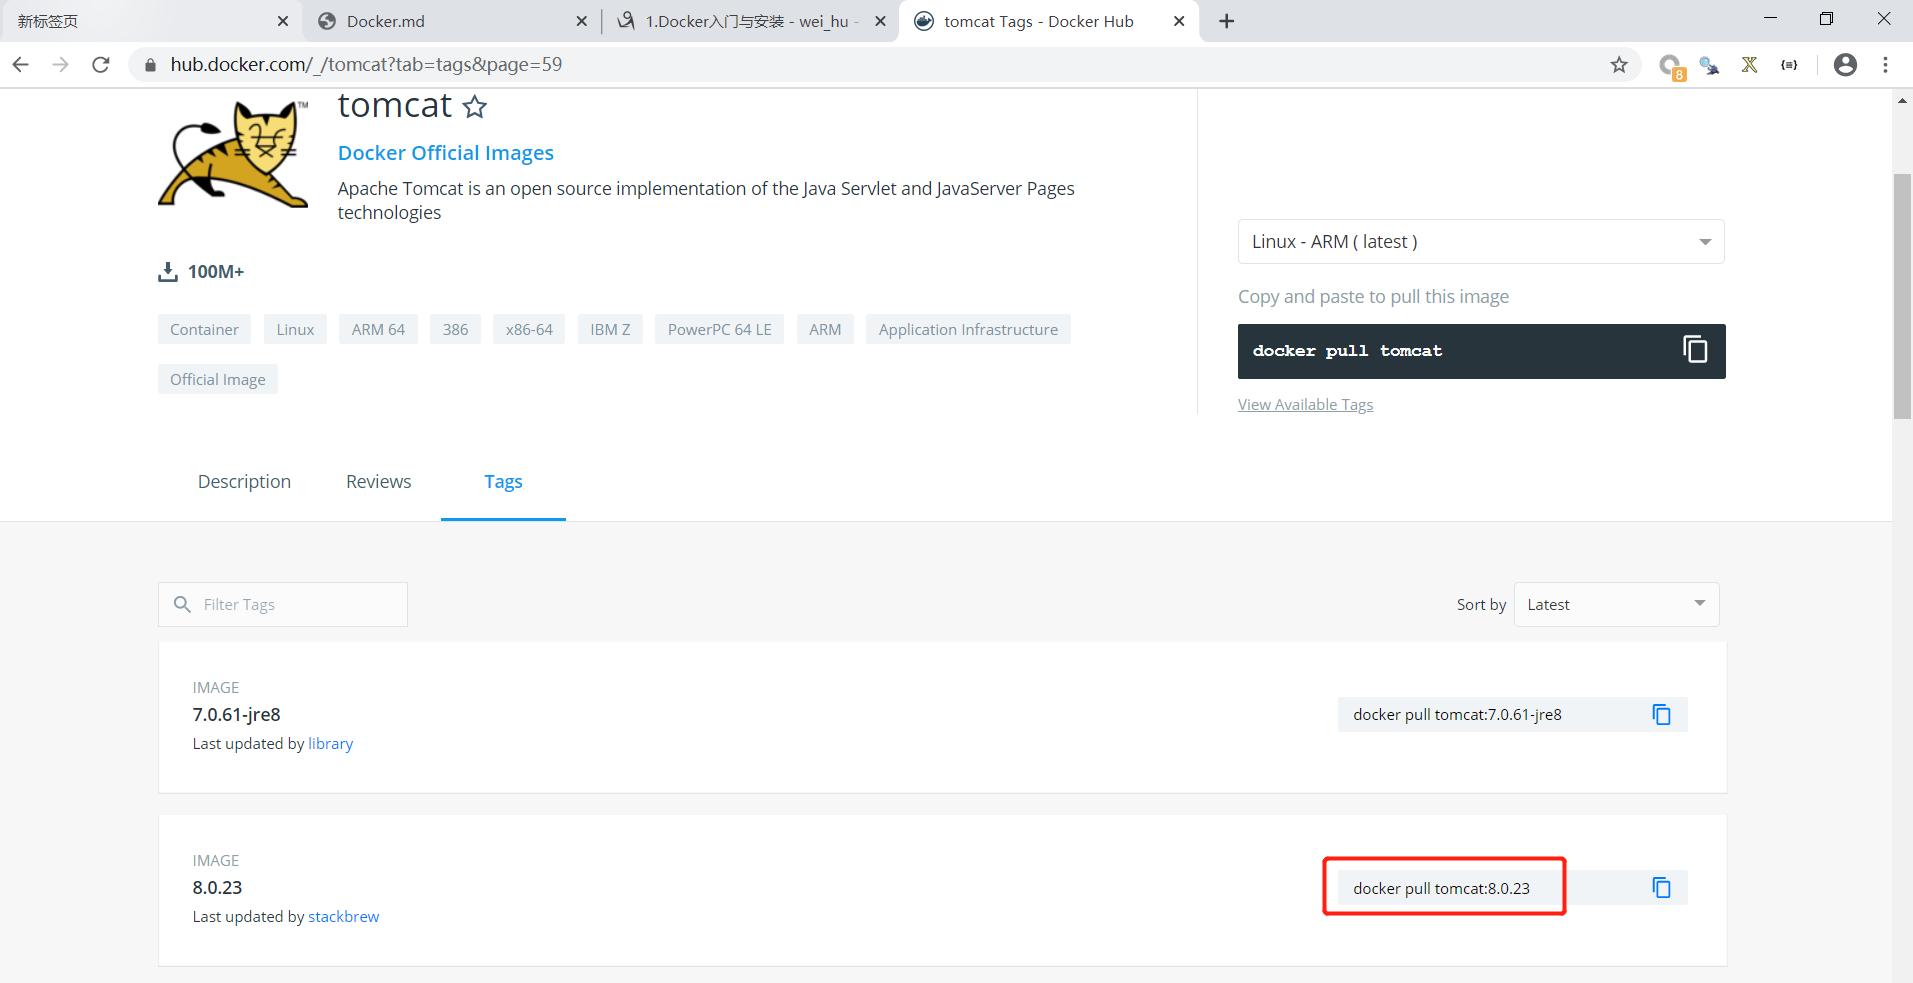This screenshot has height=983, width=1913.
Task: Close the tomcat Tags tab
Action: pyautogui.click(x=1179, y=21)
